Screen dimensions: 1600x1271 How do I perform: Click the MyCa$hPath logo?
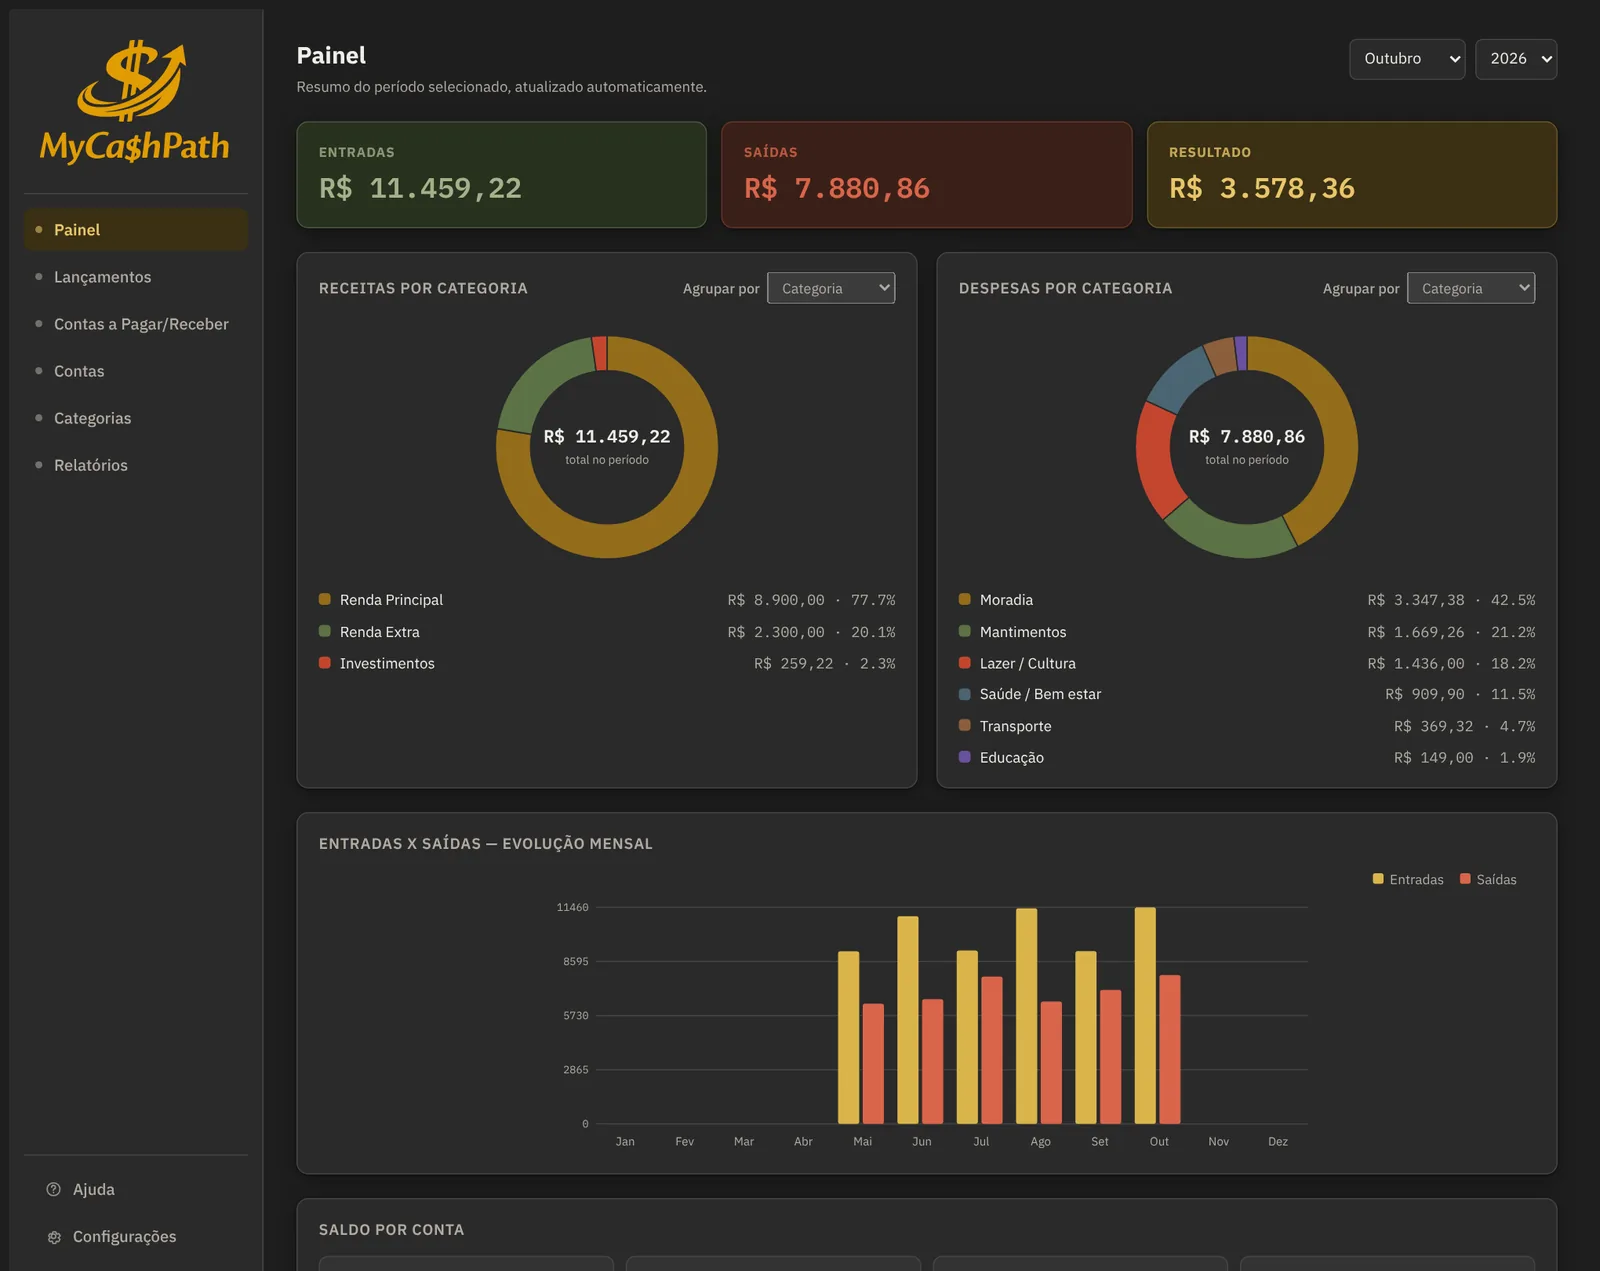point(135,101)
